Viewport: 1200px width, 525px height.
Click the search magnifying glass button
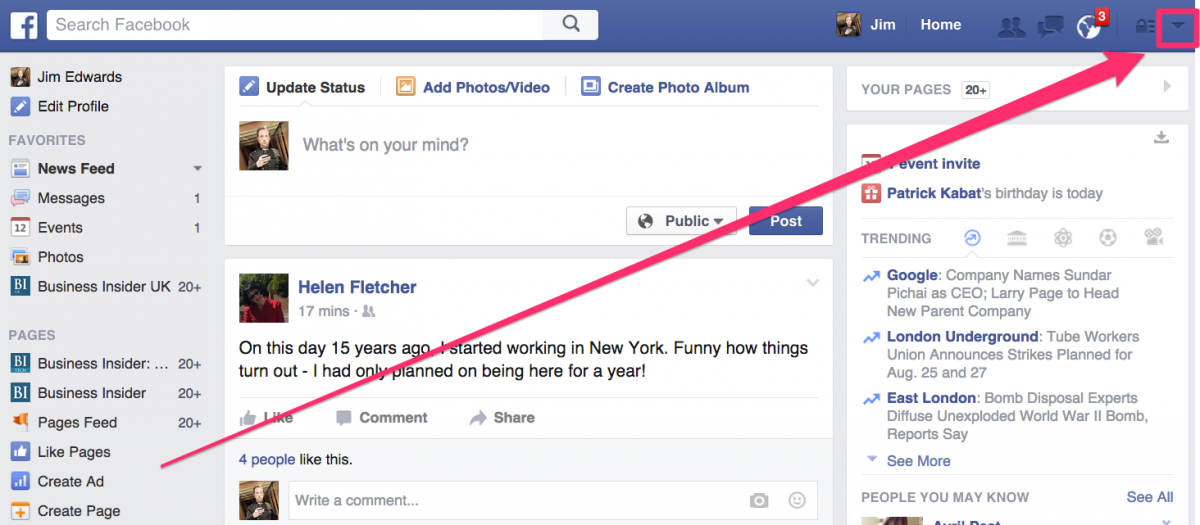pyautogui.click(x=570, y=25)
